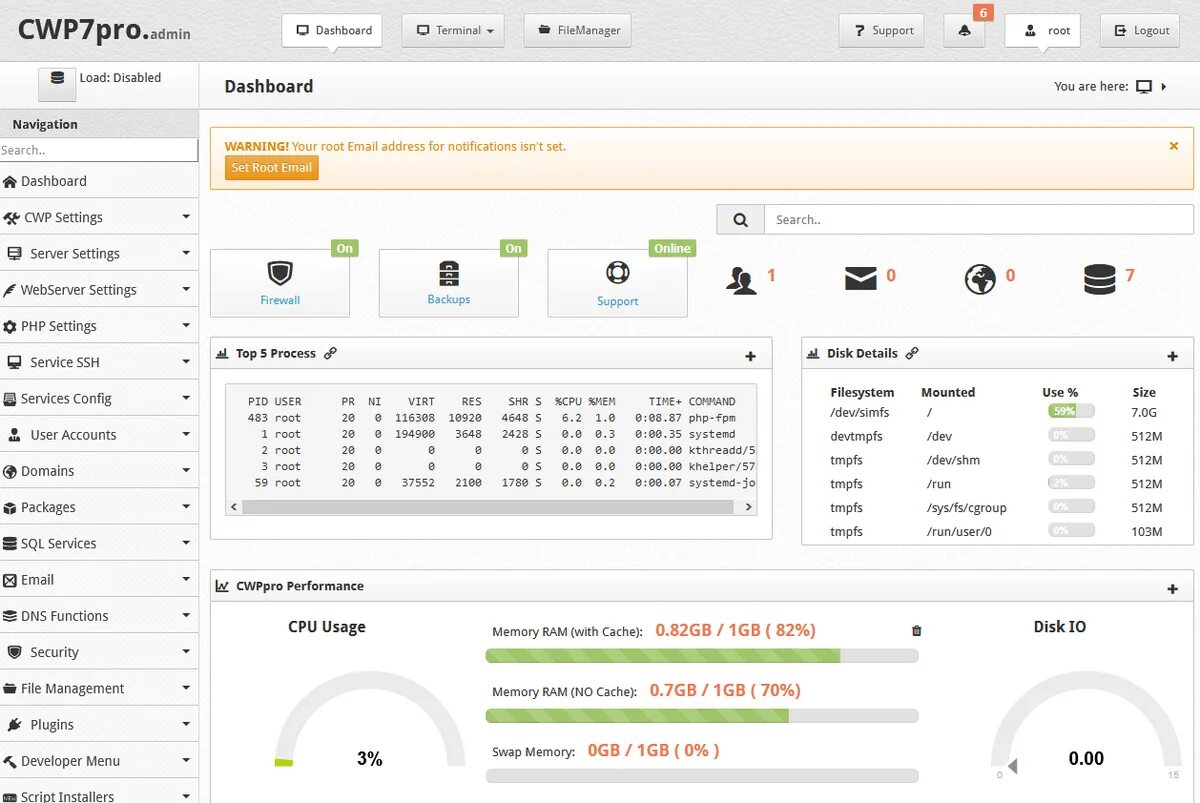
Task: Expand the PHP Settings menu
Action: (x=99, y=326)
